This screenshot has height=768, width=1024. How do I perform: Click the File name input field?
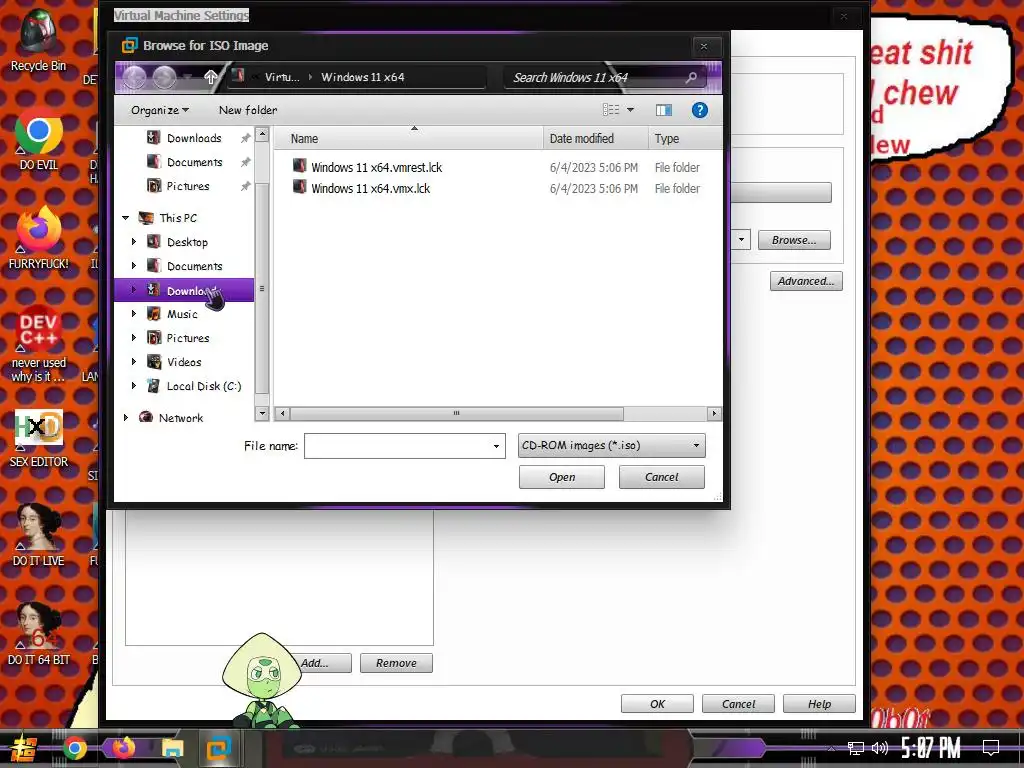(397, 446)
